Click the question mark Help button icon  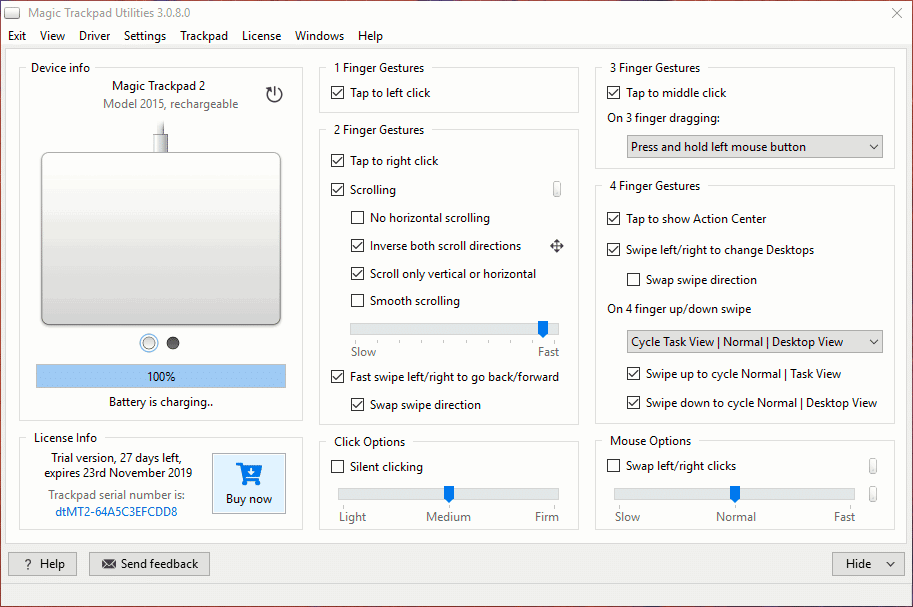pos(28,564)
